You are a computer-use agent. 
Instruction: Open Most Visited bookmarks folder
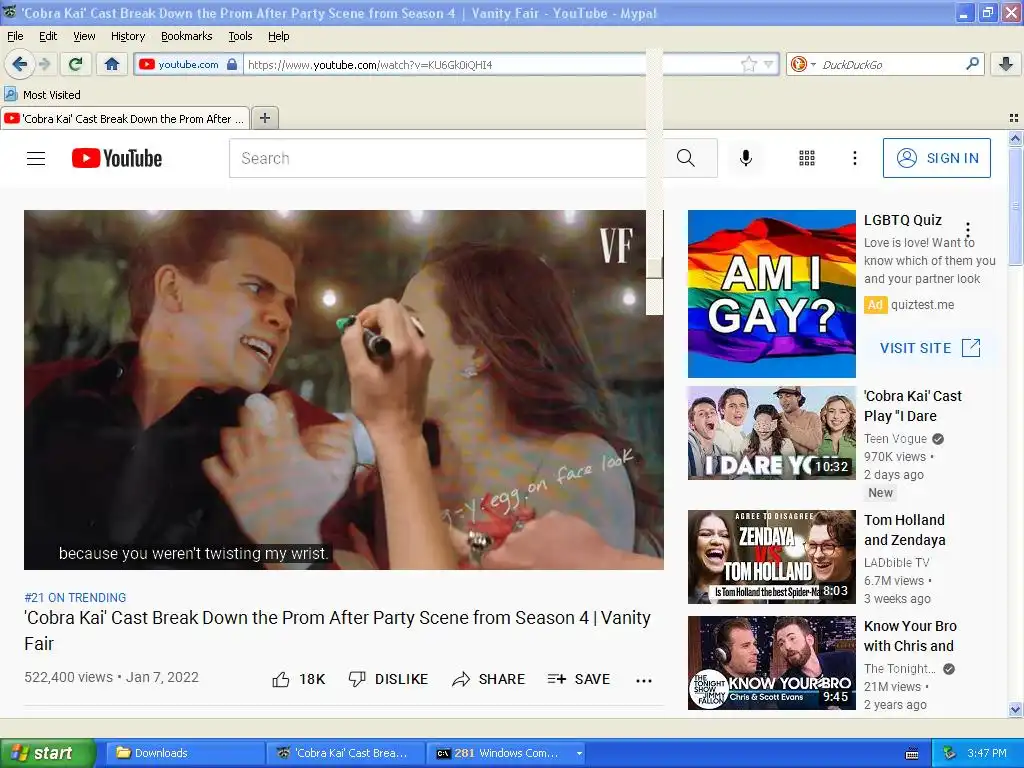[42, 95]
